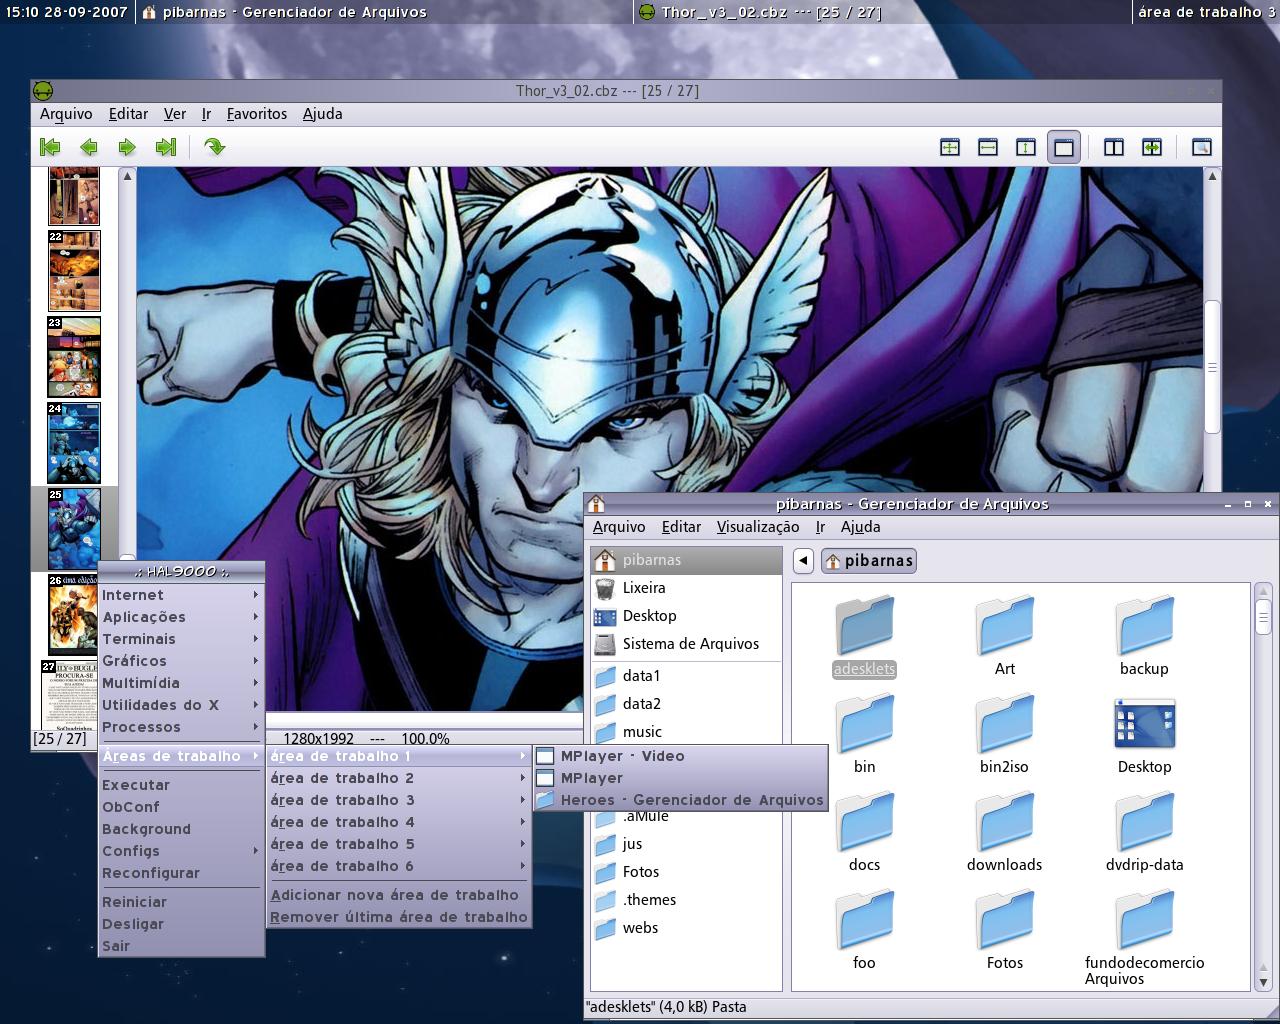Open Arquivo menu in comic viewer
This screenshot has height=1024, width=1280.
66,114
